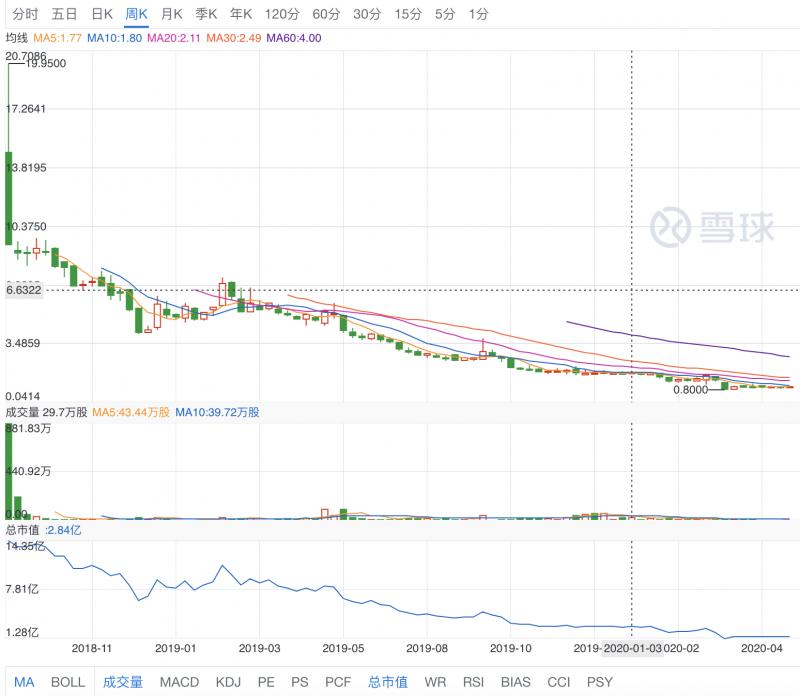Click the 3.4859 price axis label
This screenshot has width=800, height=696.
(x=22, y=343)
